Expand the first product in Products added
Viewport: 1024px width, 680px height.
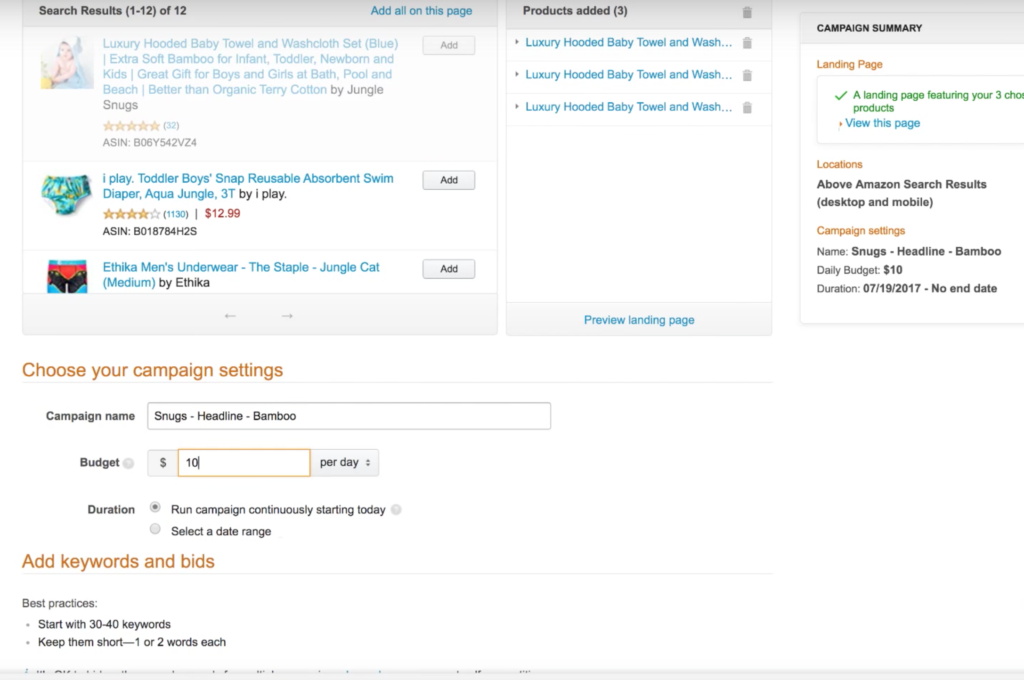tap(517, 43)
